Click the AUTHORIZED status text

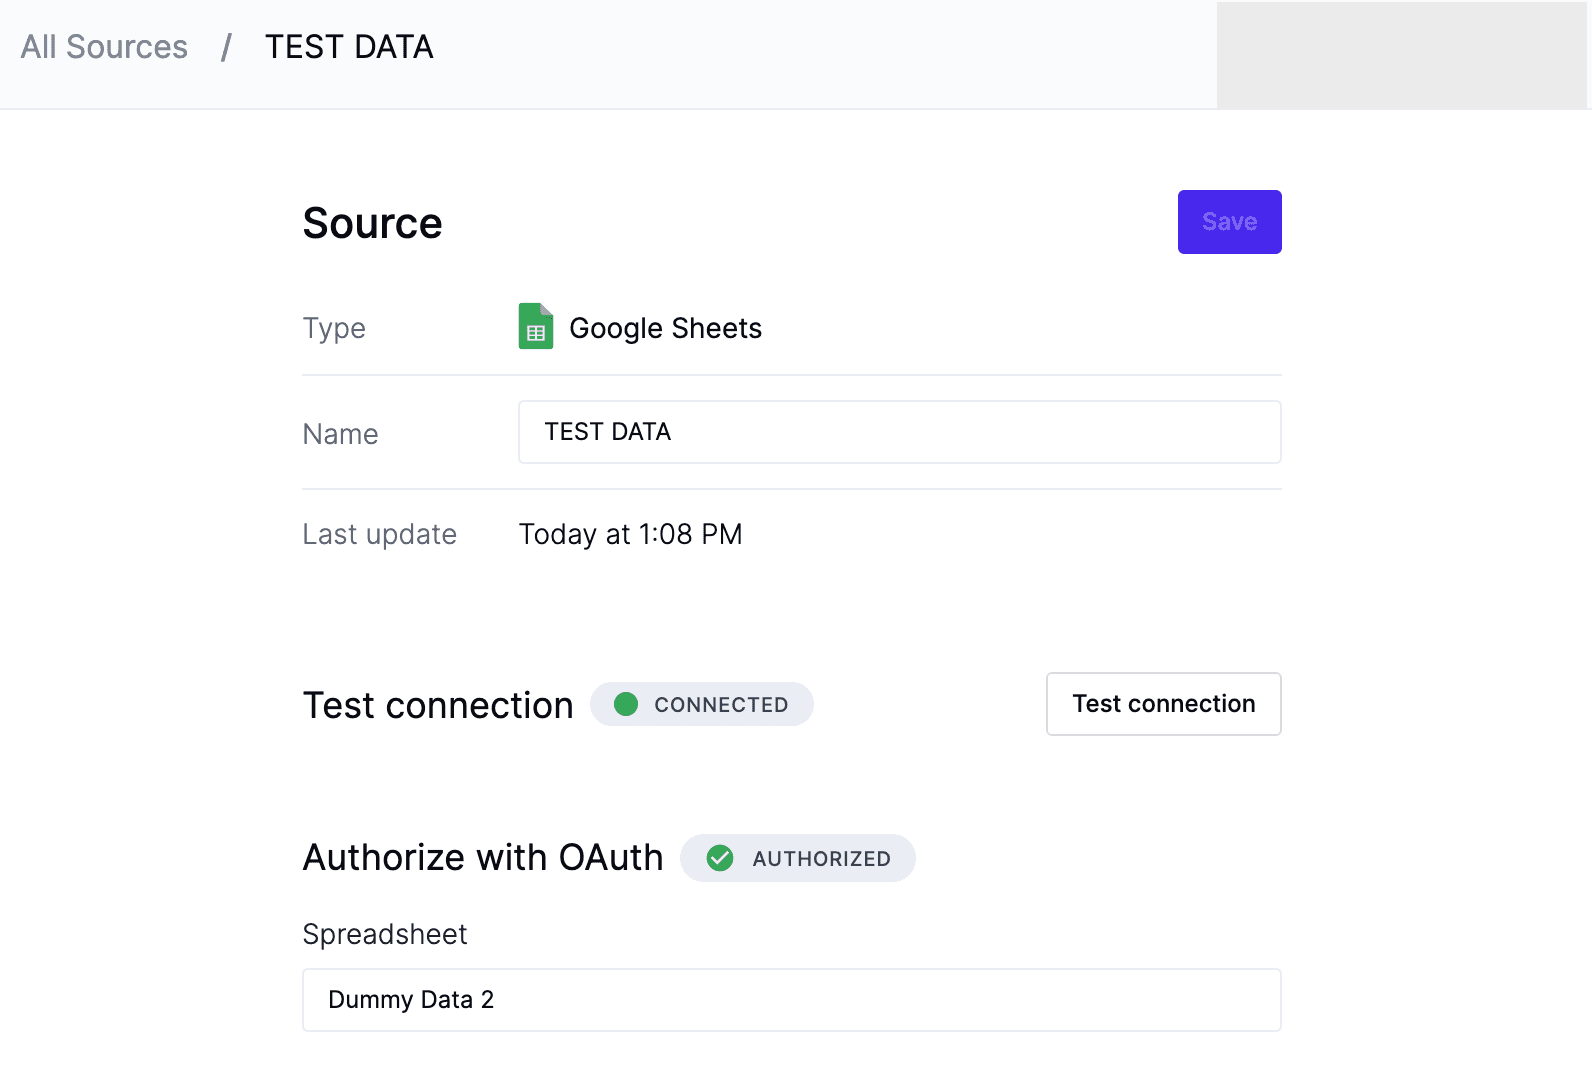coord(821,859)
